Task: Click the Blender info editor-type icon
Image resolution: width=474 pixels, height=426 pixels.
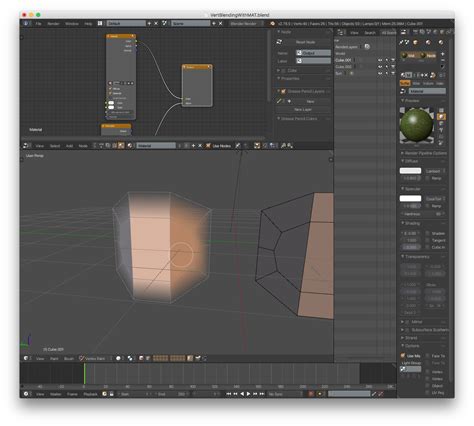Action: 26,23
